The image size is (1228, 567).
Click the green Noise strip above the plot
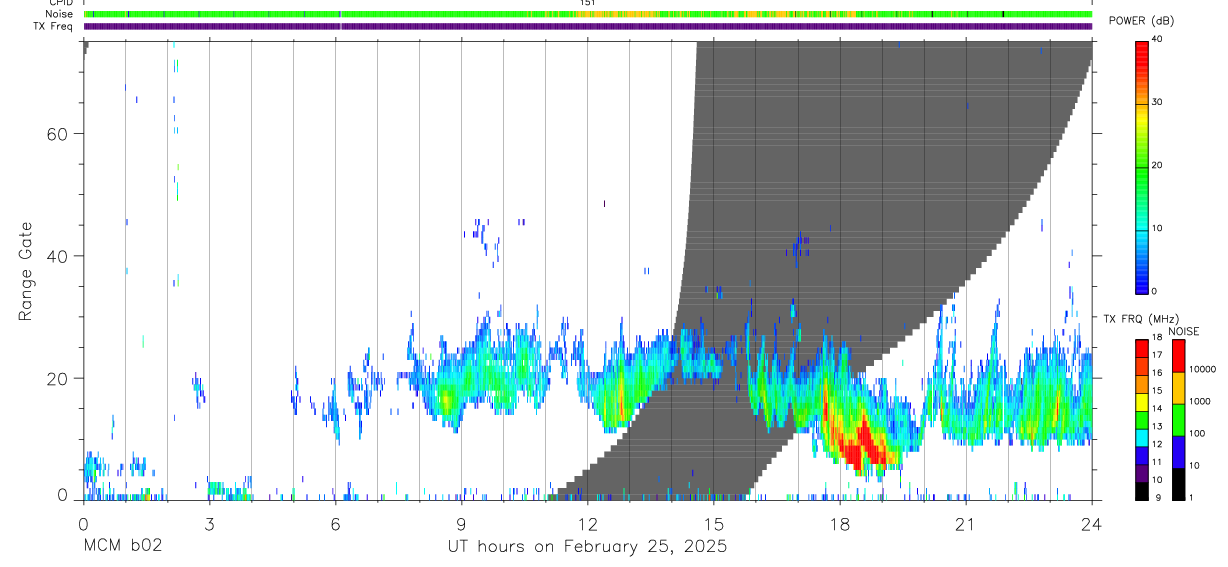[588, 14]
